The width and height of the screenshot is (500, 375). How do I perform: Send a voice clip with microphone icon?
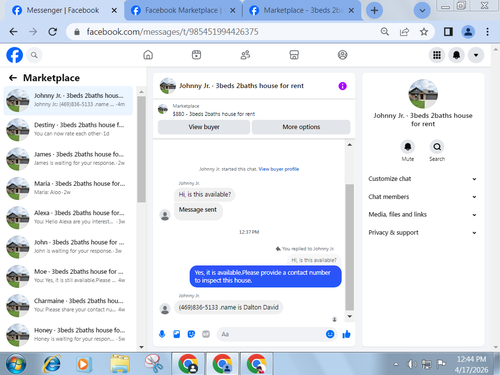(162, 334)
